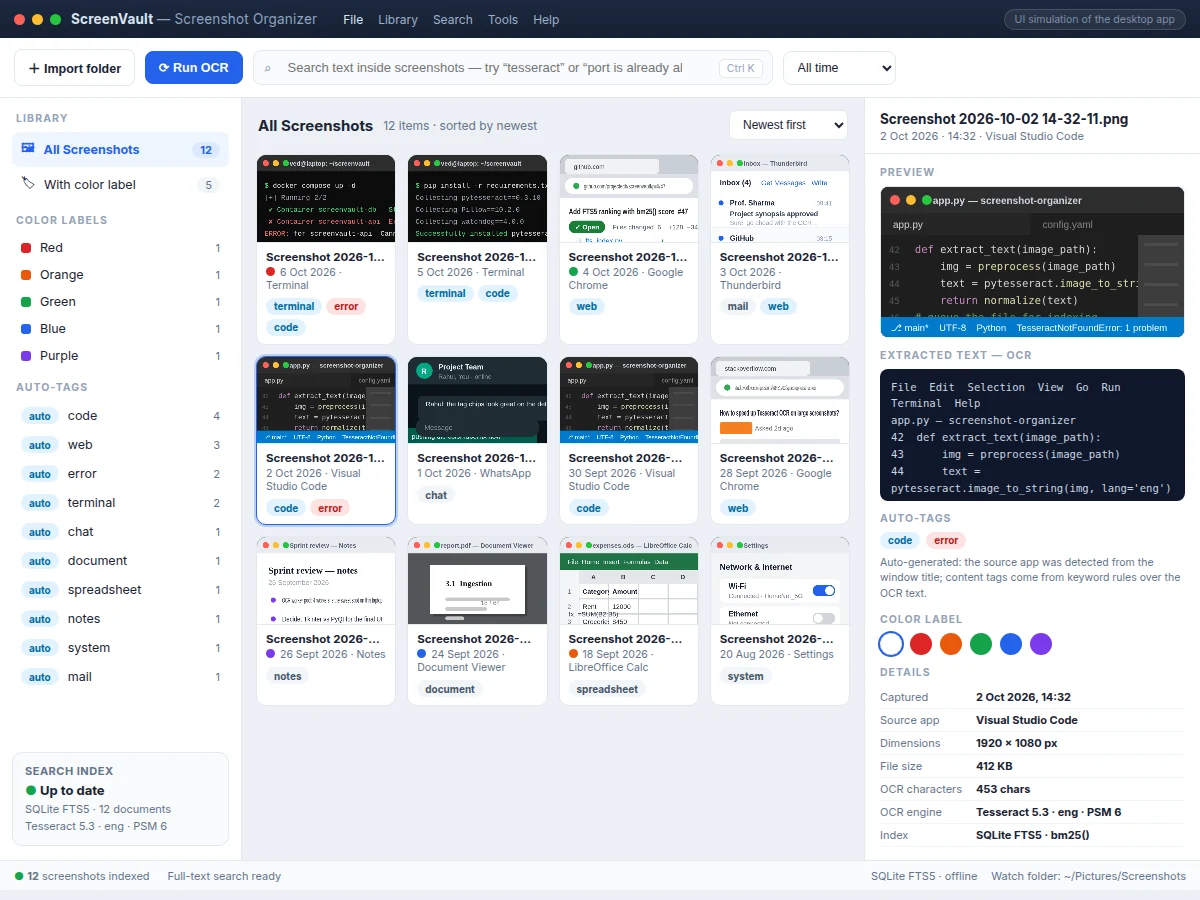
Task: Click the extracted OCR text box
Action: coord(1032,435)
